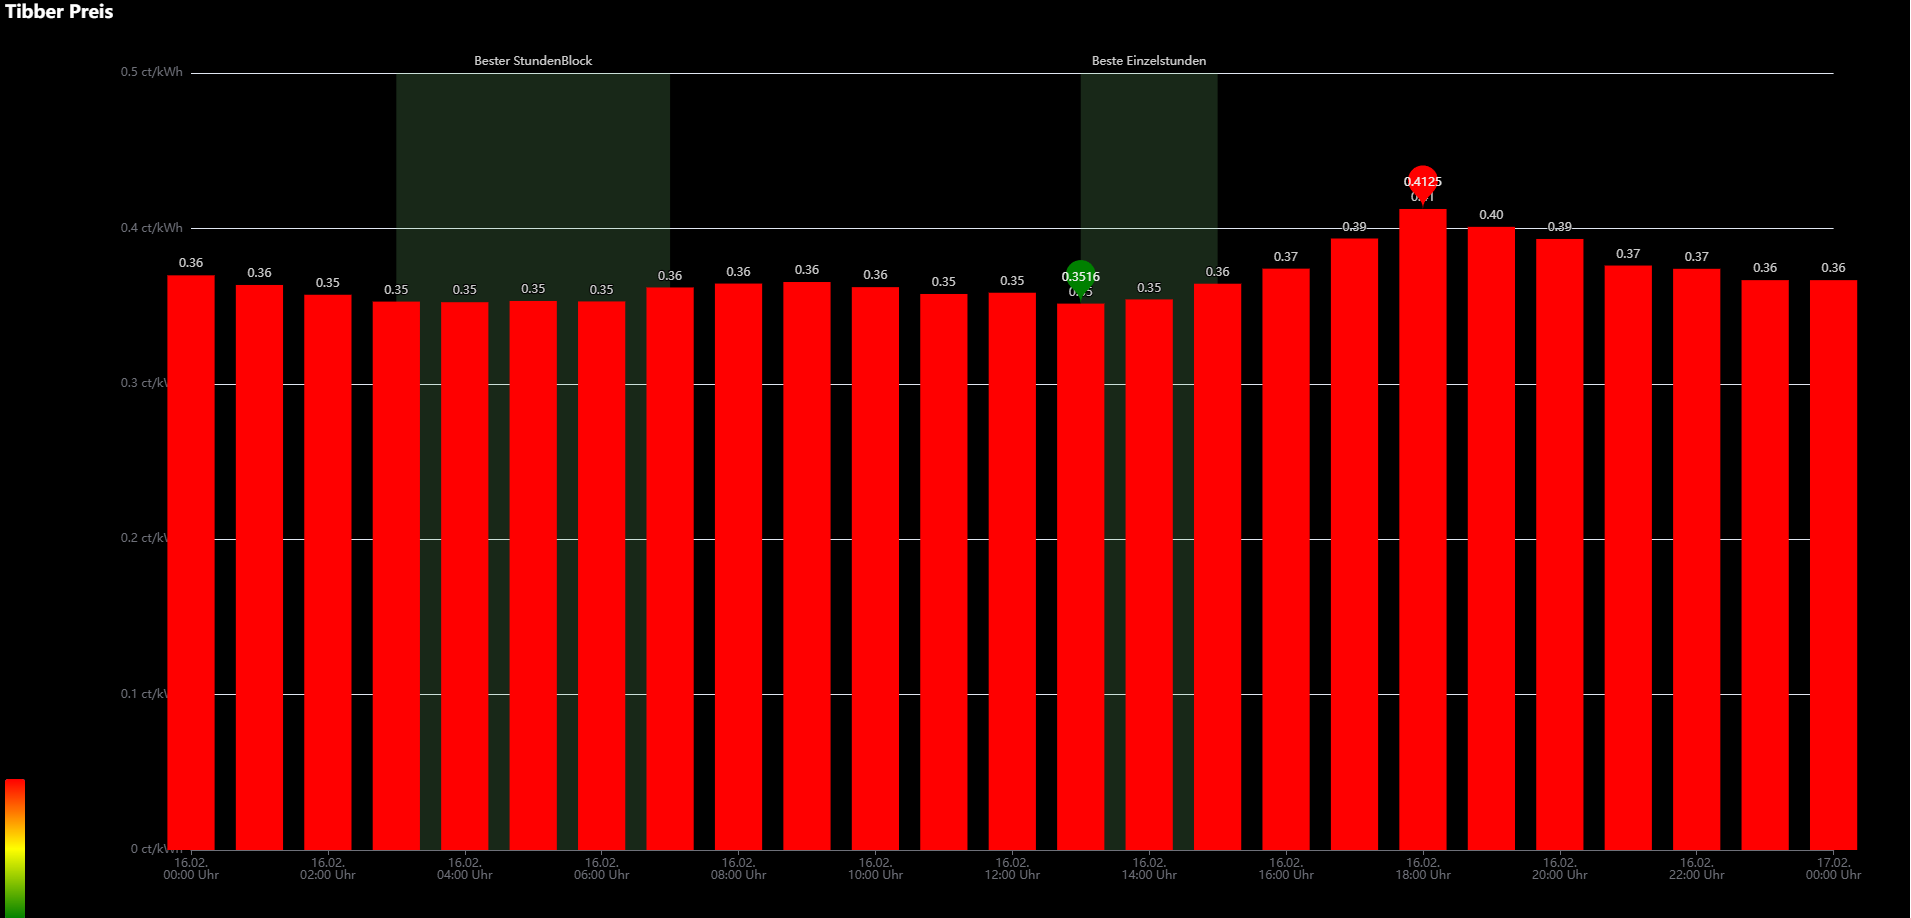Click the 16.02. 00:00 Uhr x-axis label

[191, 868]
